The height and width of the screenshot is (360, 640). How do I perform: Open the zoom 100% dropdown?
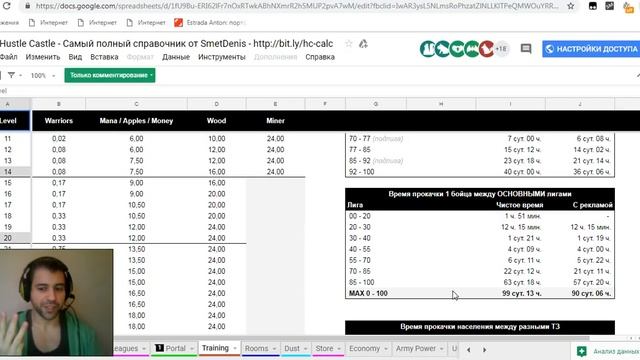(42, 76)
